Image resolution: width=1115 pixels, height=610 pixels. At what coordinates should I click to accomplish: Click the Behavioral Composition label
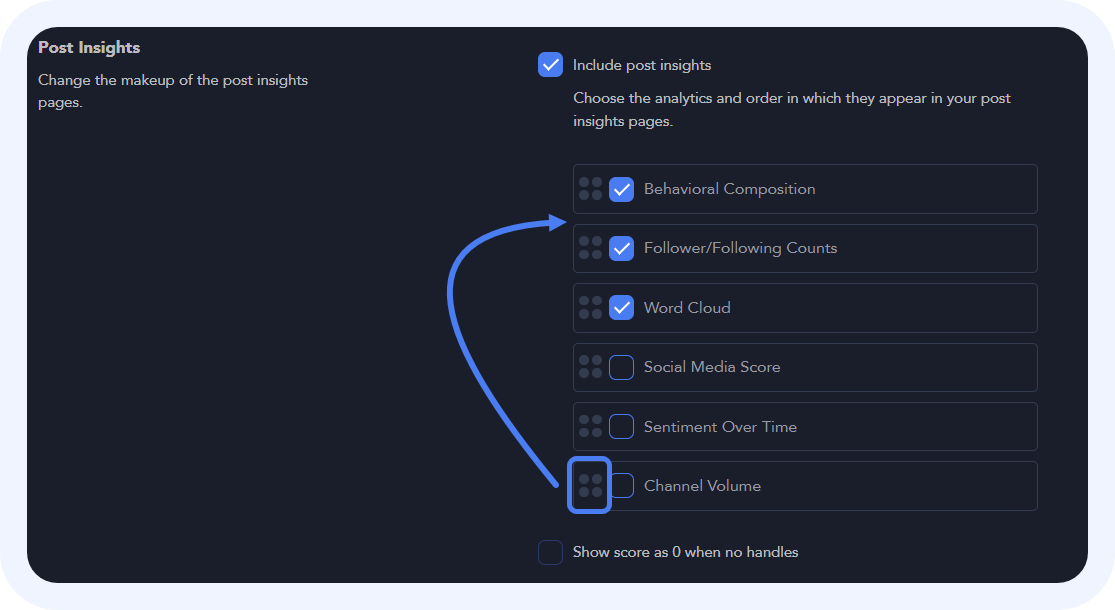coord(729,189)
